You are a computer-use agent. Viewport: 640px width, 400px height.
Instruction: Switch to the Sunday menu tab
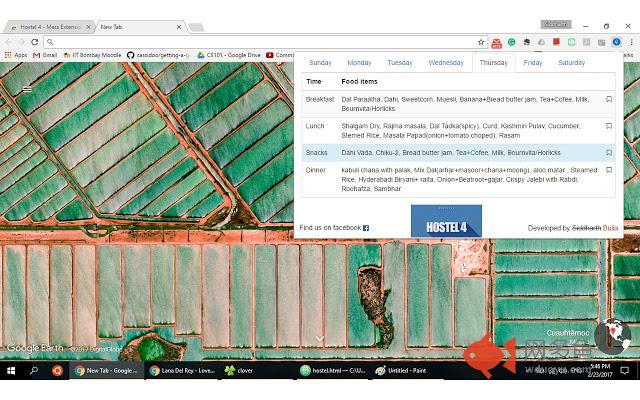320,63
